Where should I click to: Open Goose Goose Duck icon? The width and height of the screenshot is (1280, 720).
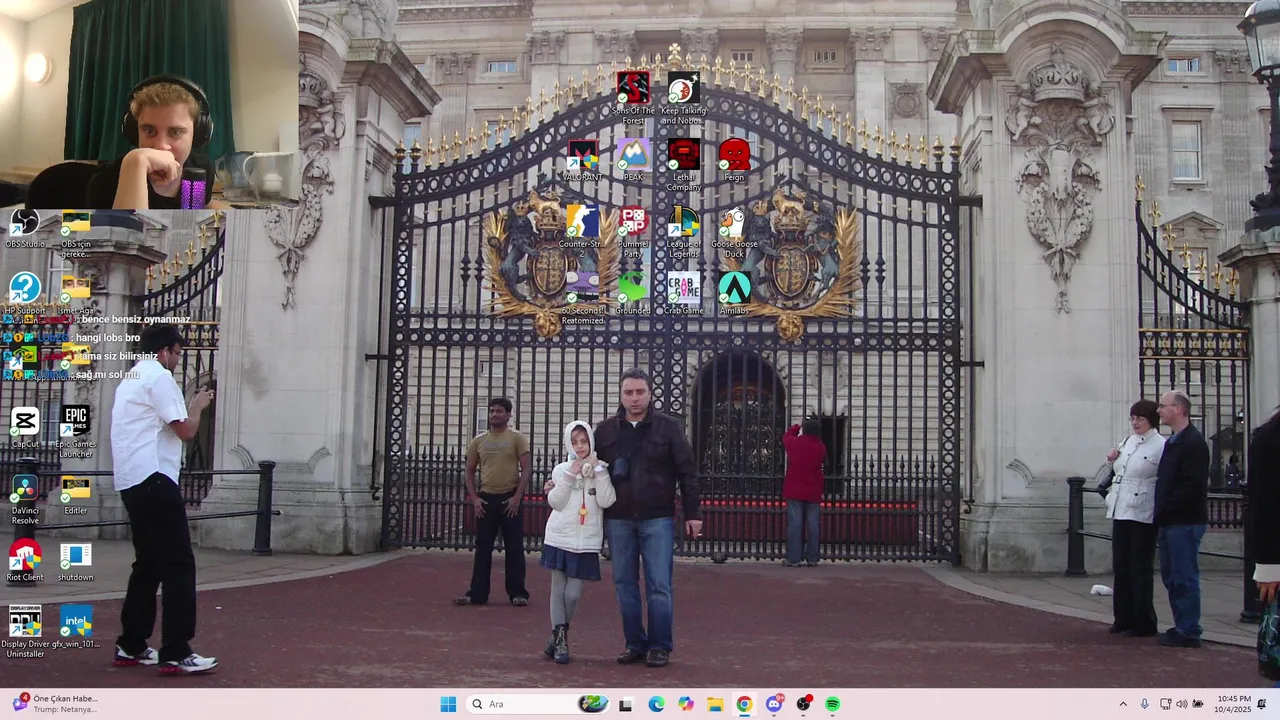pos(734,232)
